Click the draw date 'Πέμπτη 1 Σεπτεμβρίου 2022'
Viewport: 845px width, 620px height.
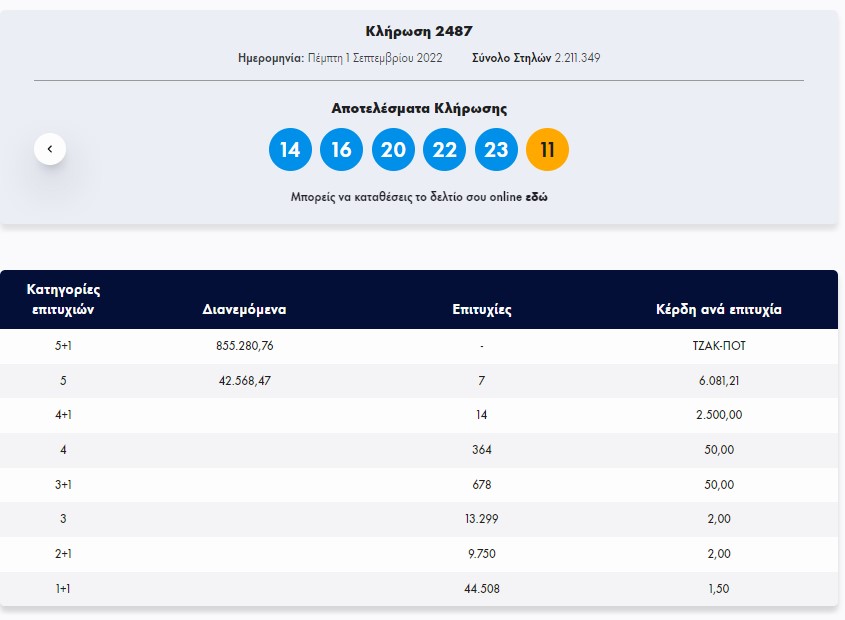(x=375, y=58)
